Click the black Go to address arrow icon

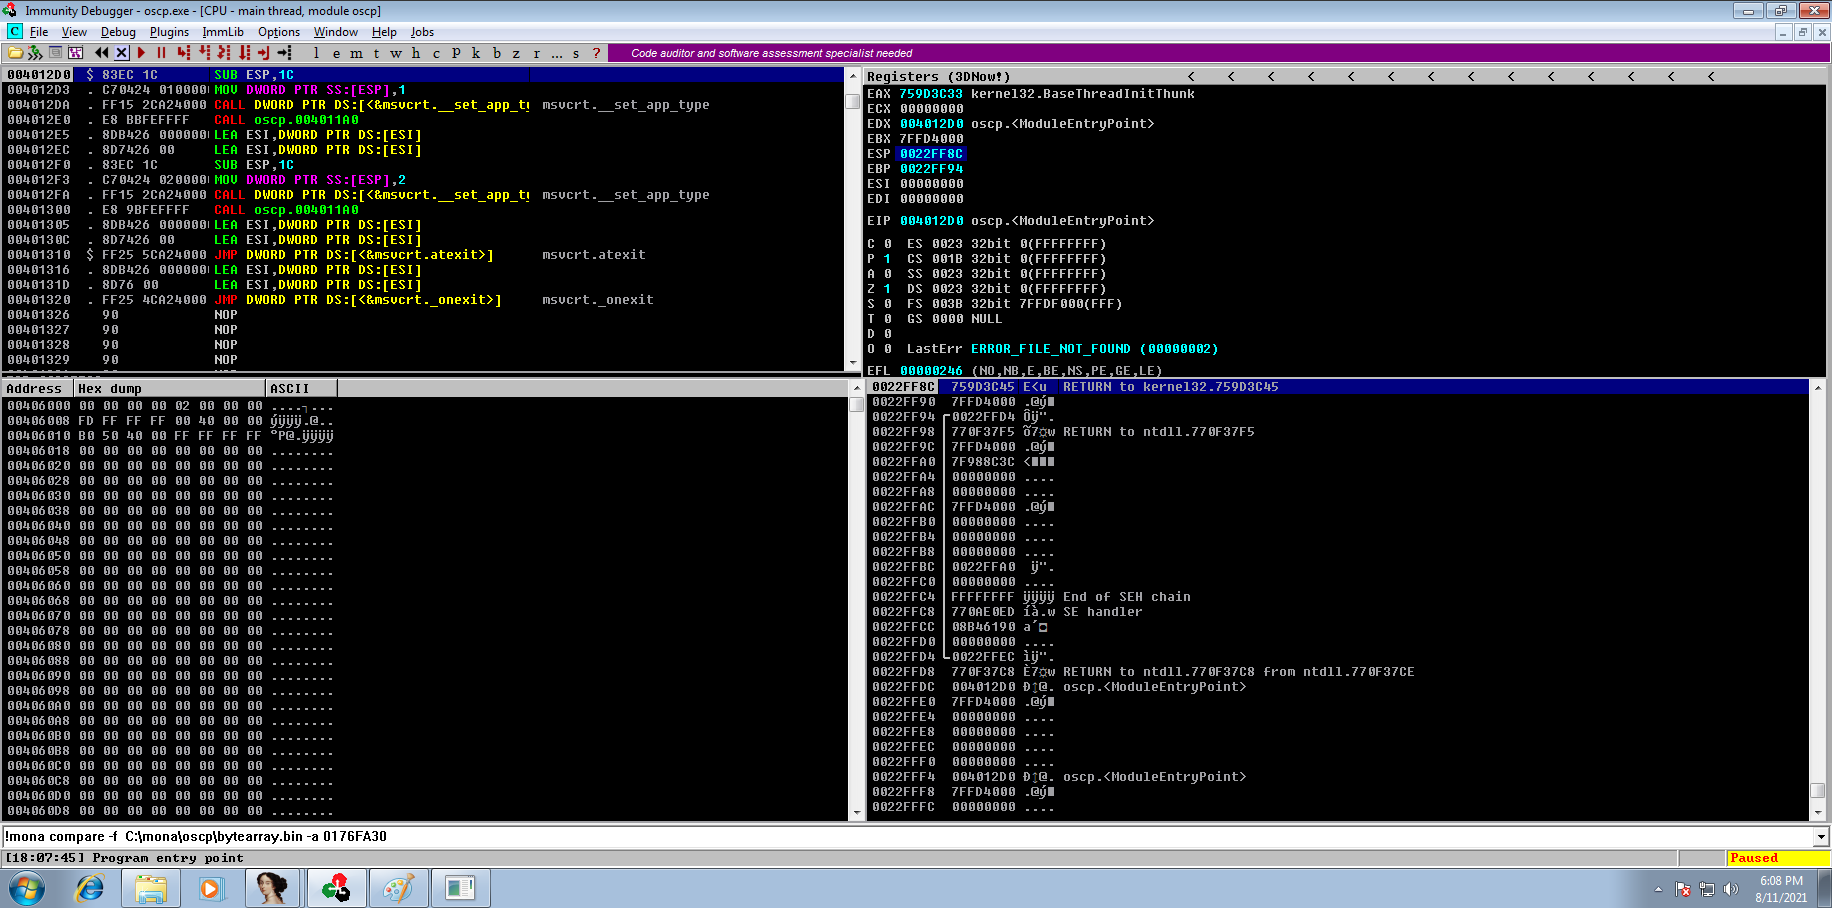tap(285, 53)
